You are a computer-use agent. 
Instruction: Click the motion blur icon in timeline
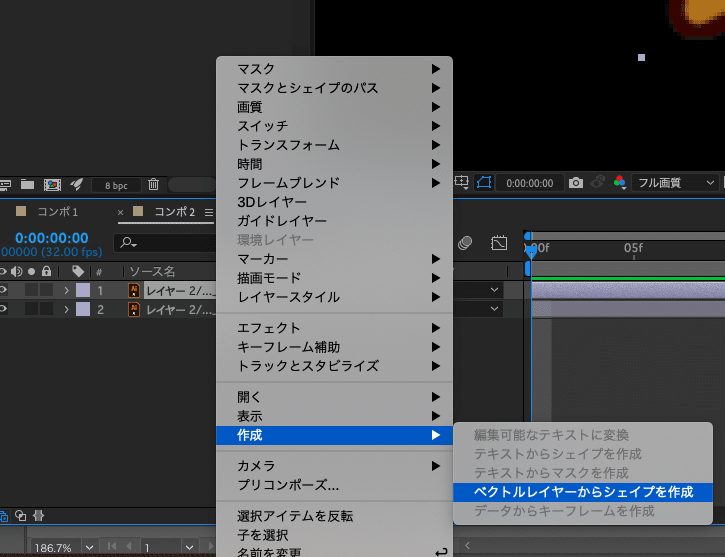tap(465, 243)
